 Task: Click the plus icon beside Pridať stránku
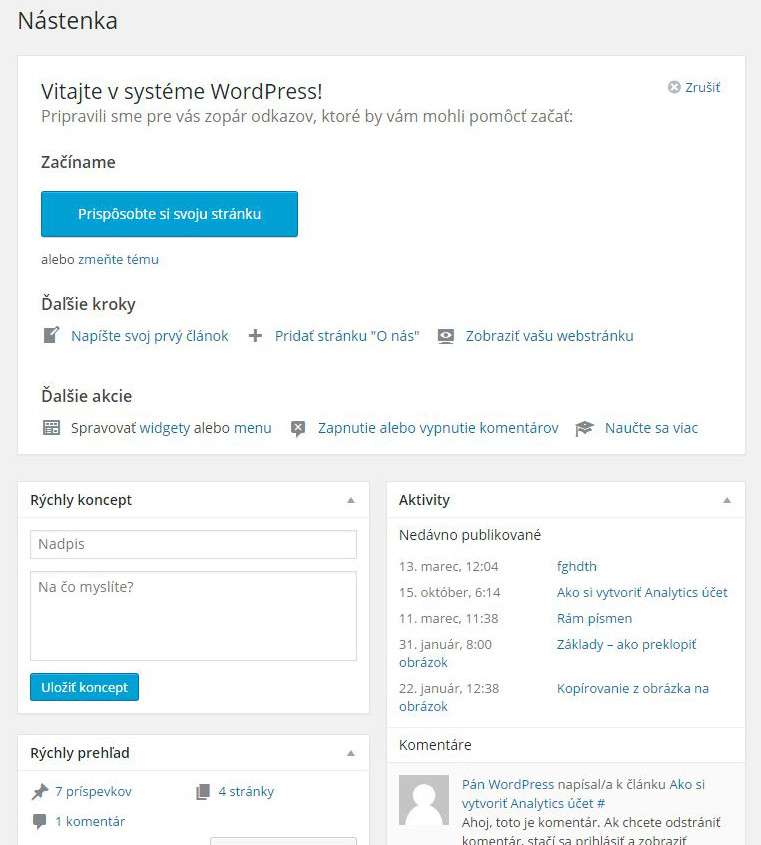point(255,336)
